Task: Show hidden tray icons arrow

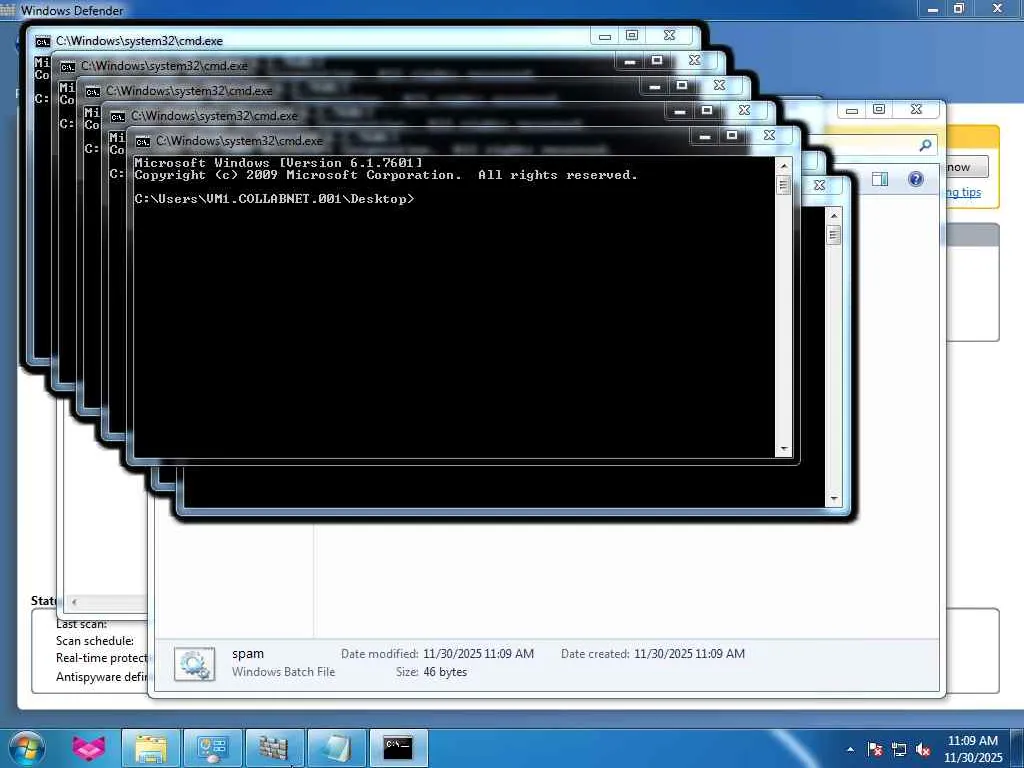Action: point(850,750)
